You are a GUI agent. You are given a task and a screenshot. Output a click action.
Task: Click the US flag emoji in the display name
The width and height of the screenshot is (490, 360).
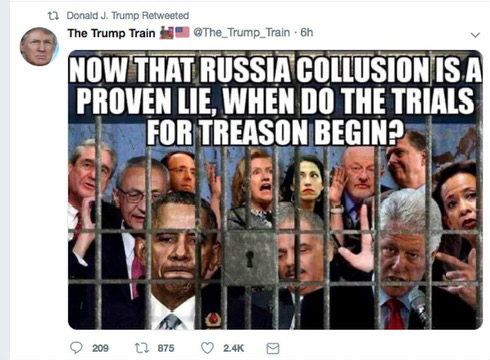(182, 32)
